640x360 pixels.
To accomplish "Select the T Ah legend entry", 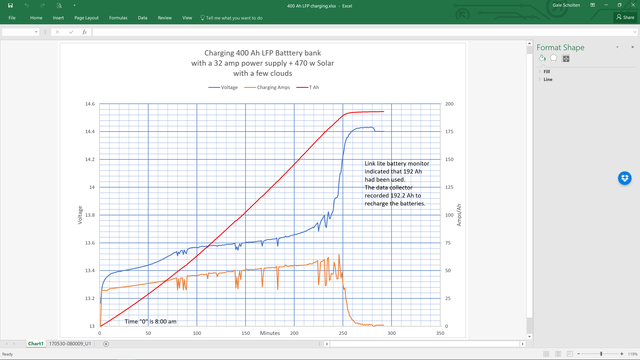I will pos(308,87).
